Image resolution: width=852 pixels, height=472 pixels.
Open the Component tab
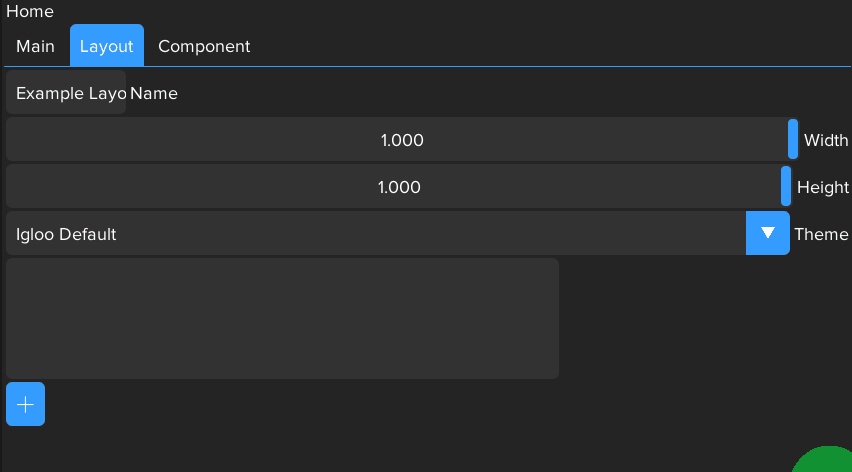coord(204,46)
